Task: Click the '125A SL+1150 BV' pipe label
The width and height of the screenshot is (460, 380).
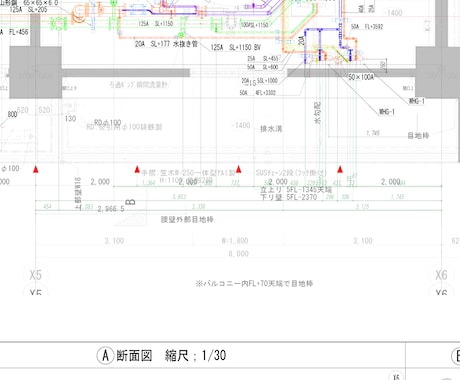Action: point(235,48)
